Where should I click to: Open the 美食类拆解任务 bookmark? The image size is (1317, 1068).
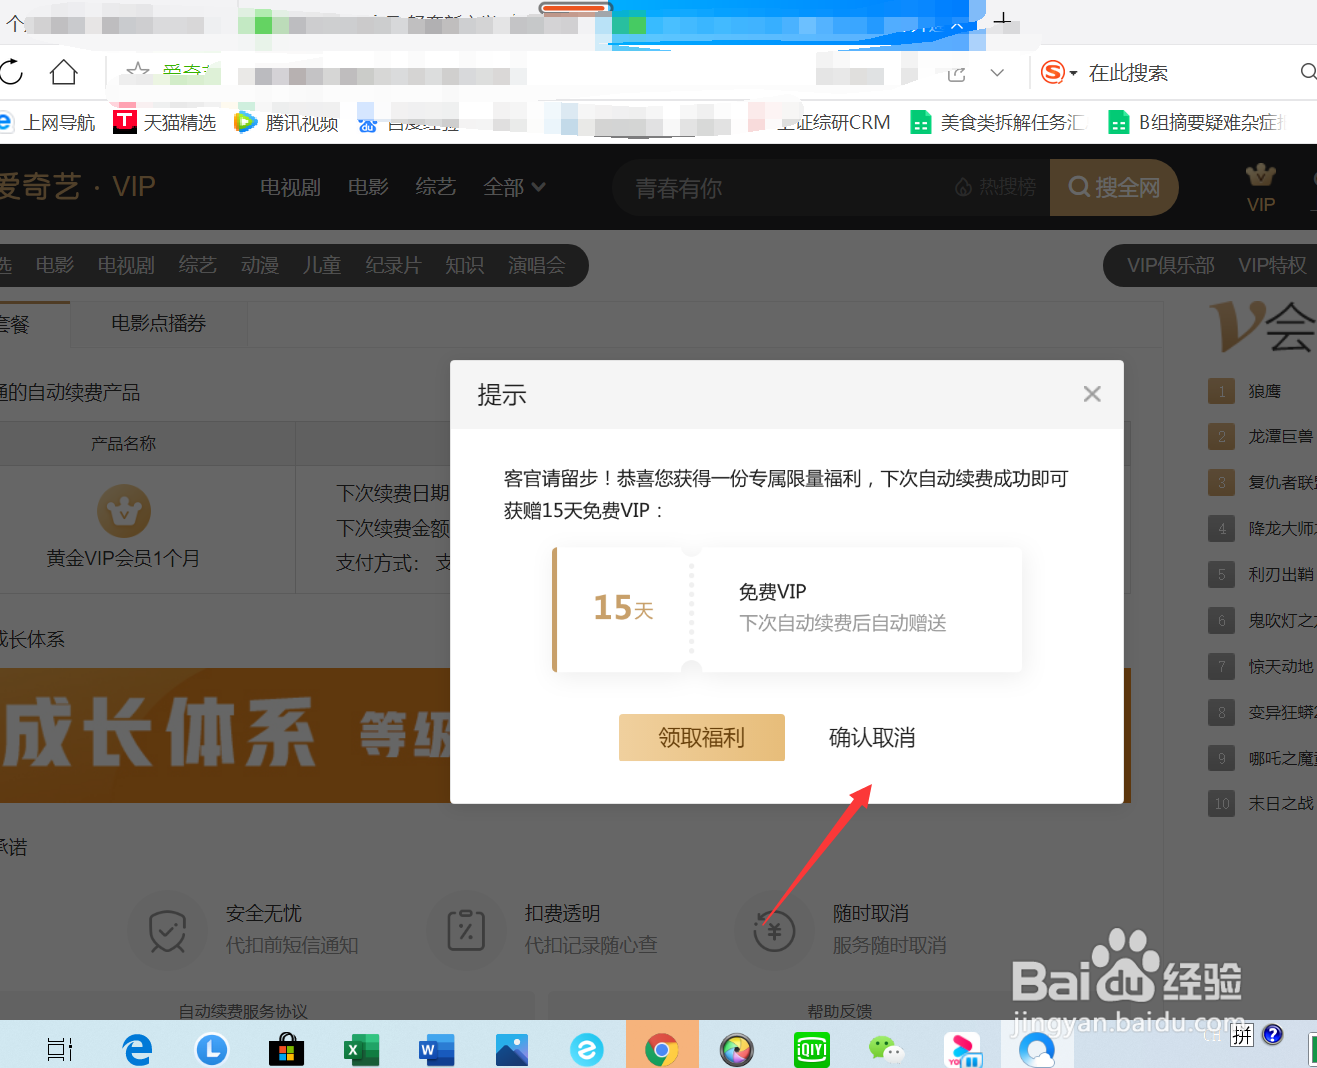(x=997, y=122)
